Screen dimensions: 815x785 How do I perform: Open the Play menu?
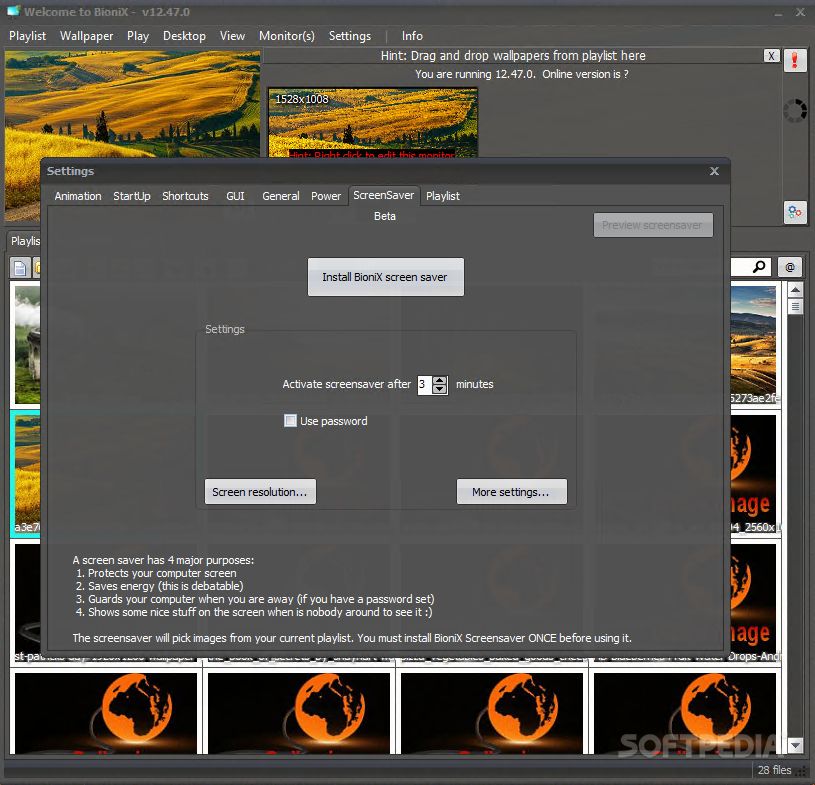point(138,36)
